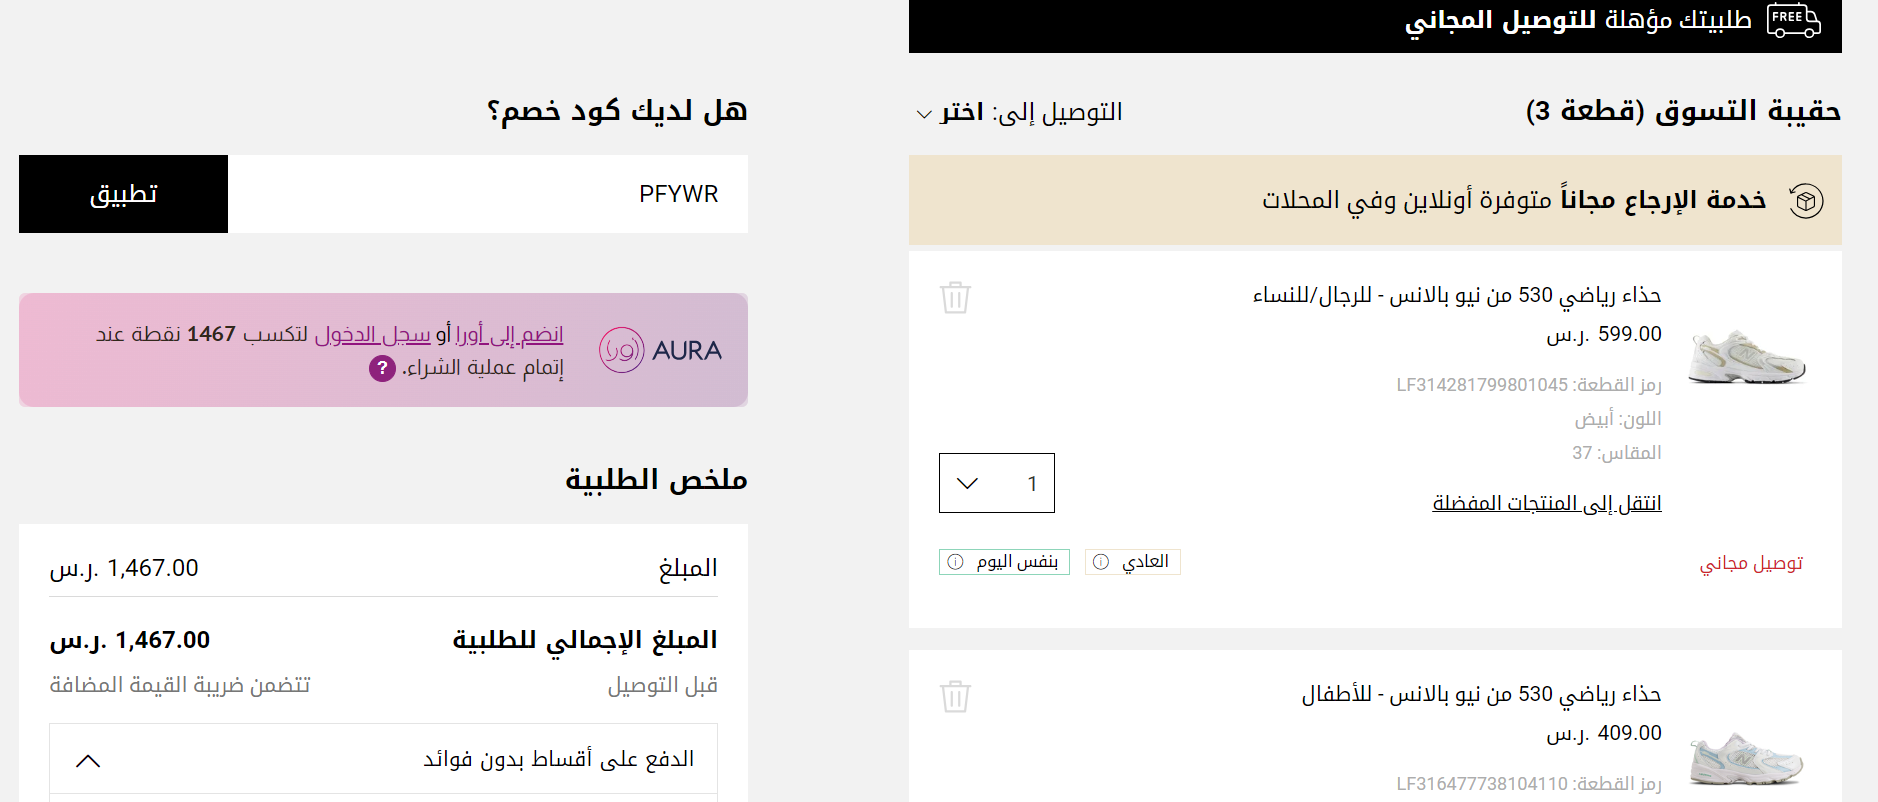Click the discount code field containing PFYWR

click(488, 194)
